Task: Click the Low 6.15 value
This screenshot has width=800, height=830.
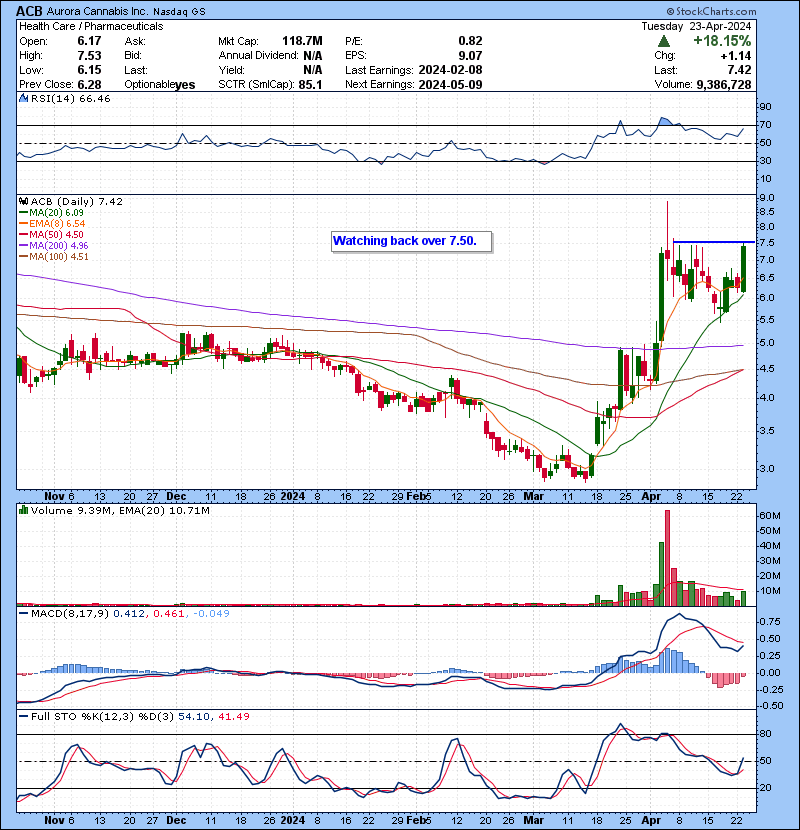Action: (89, 70)
